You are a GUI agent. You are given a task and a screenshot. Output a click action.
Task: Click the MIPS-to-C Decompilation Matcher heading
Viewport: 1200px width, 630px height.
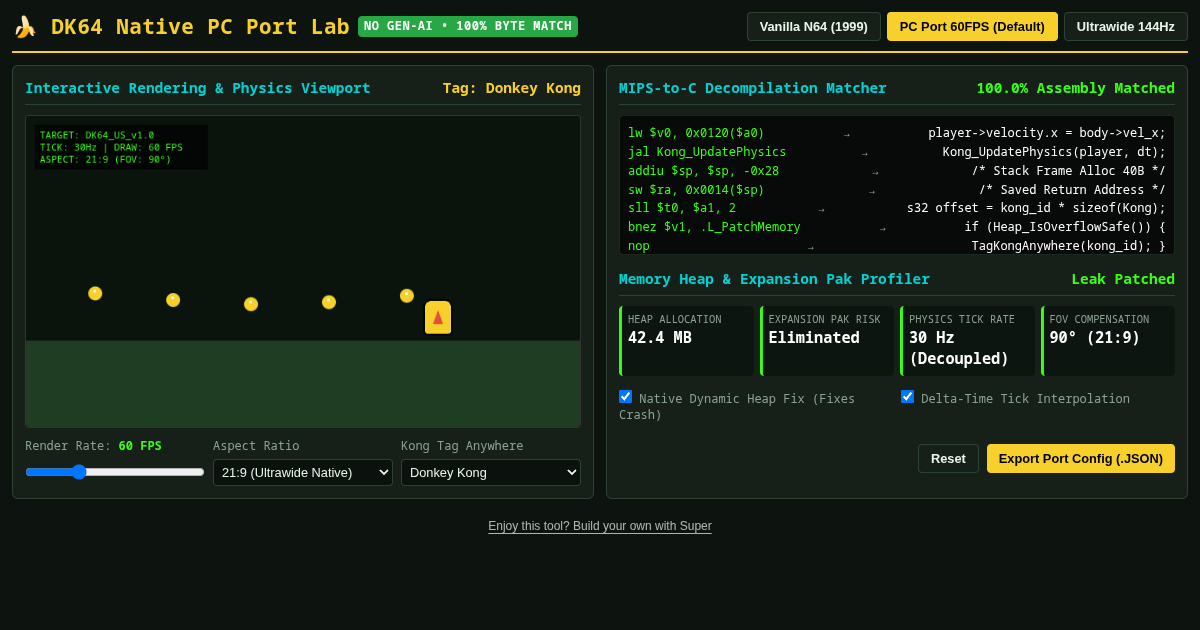[x=753, y=88]
